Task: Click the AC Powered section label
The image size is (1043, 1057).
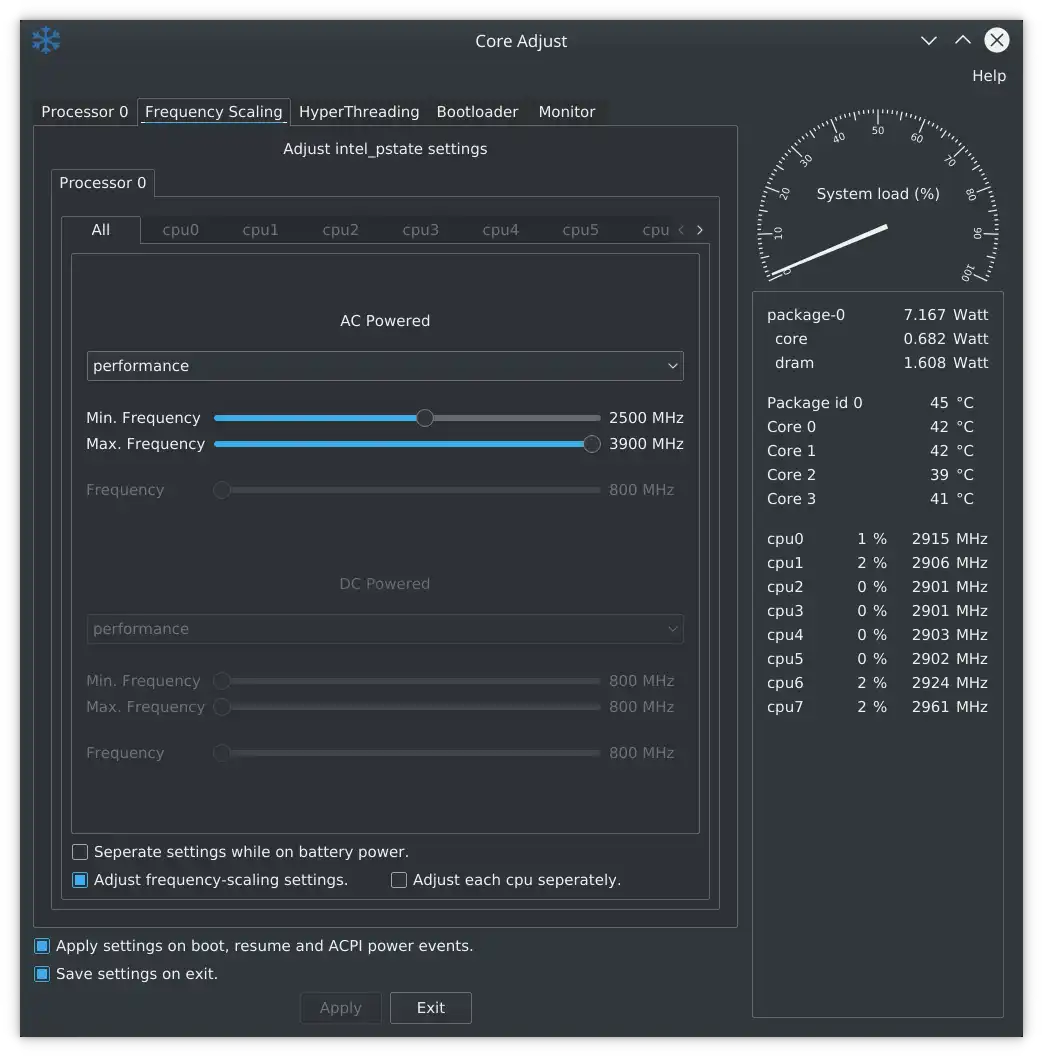Action: coord(385,321)
